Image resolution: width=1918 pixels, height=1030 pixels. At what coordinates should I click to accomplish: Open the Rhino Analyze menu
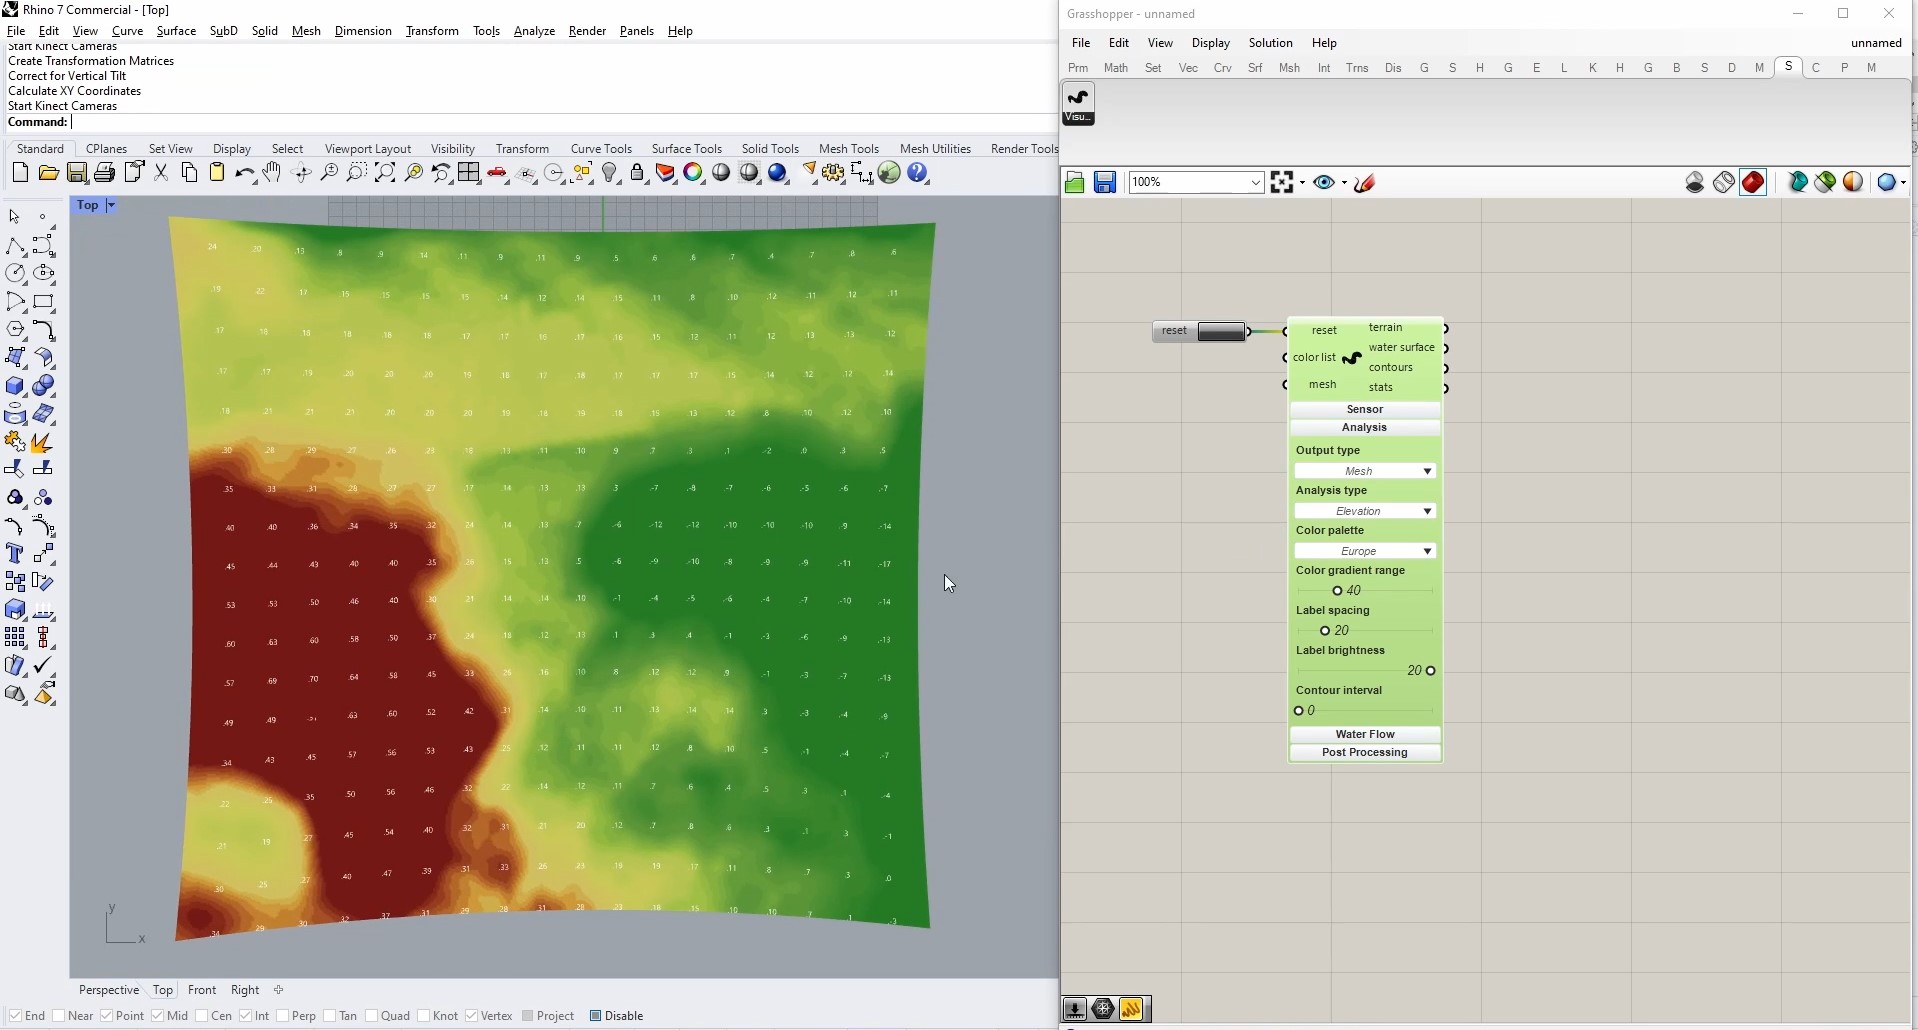click(x=534, y=31)
